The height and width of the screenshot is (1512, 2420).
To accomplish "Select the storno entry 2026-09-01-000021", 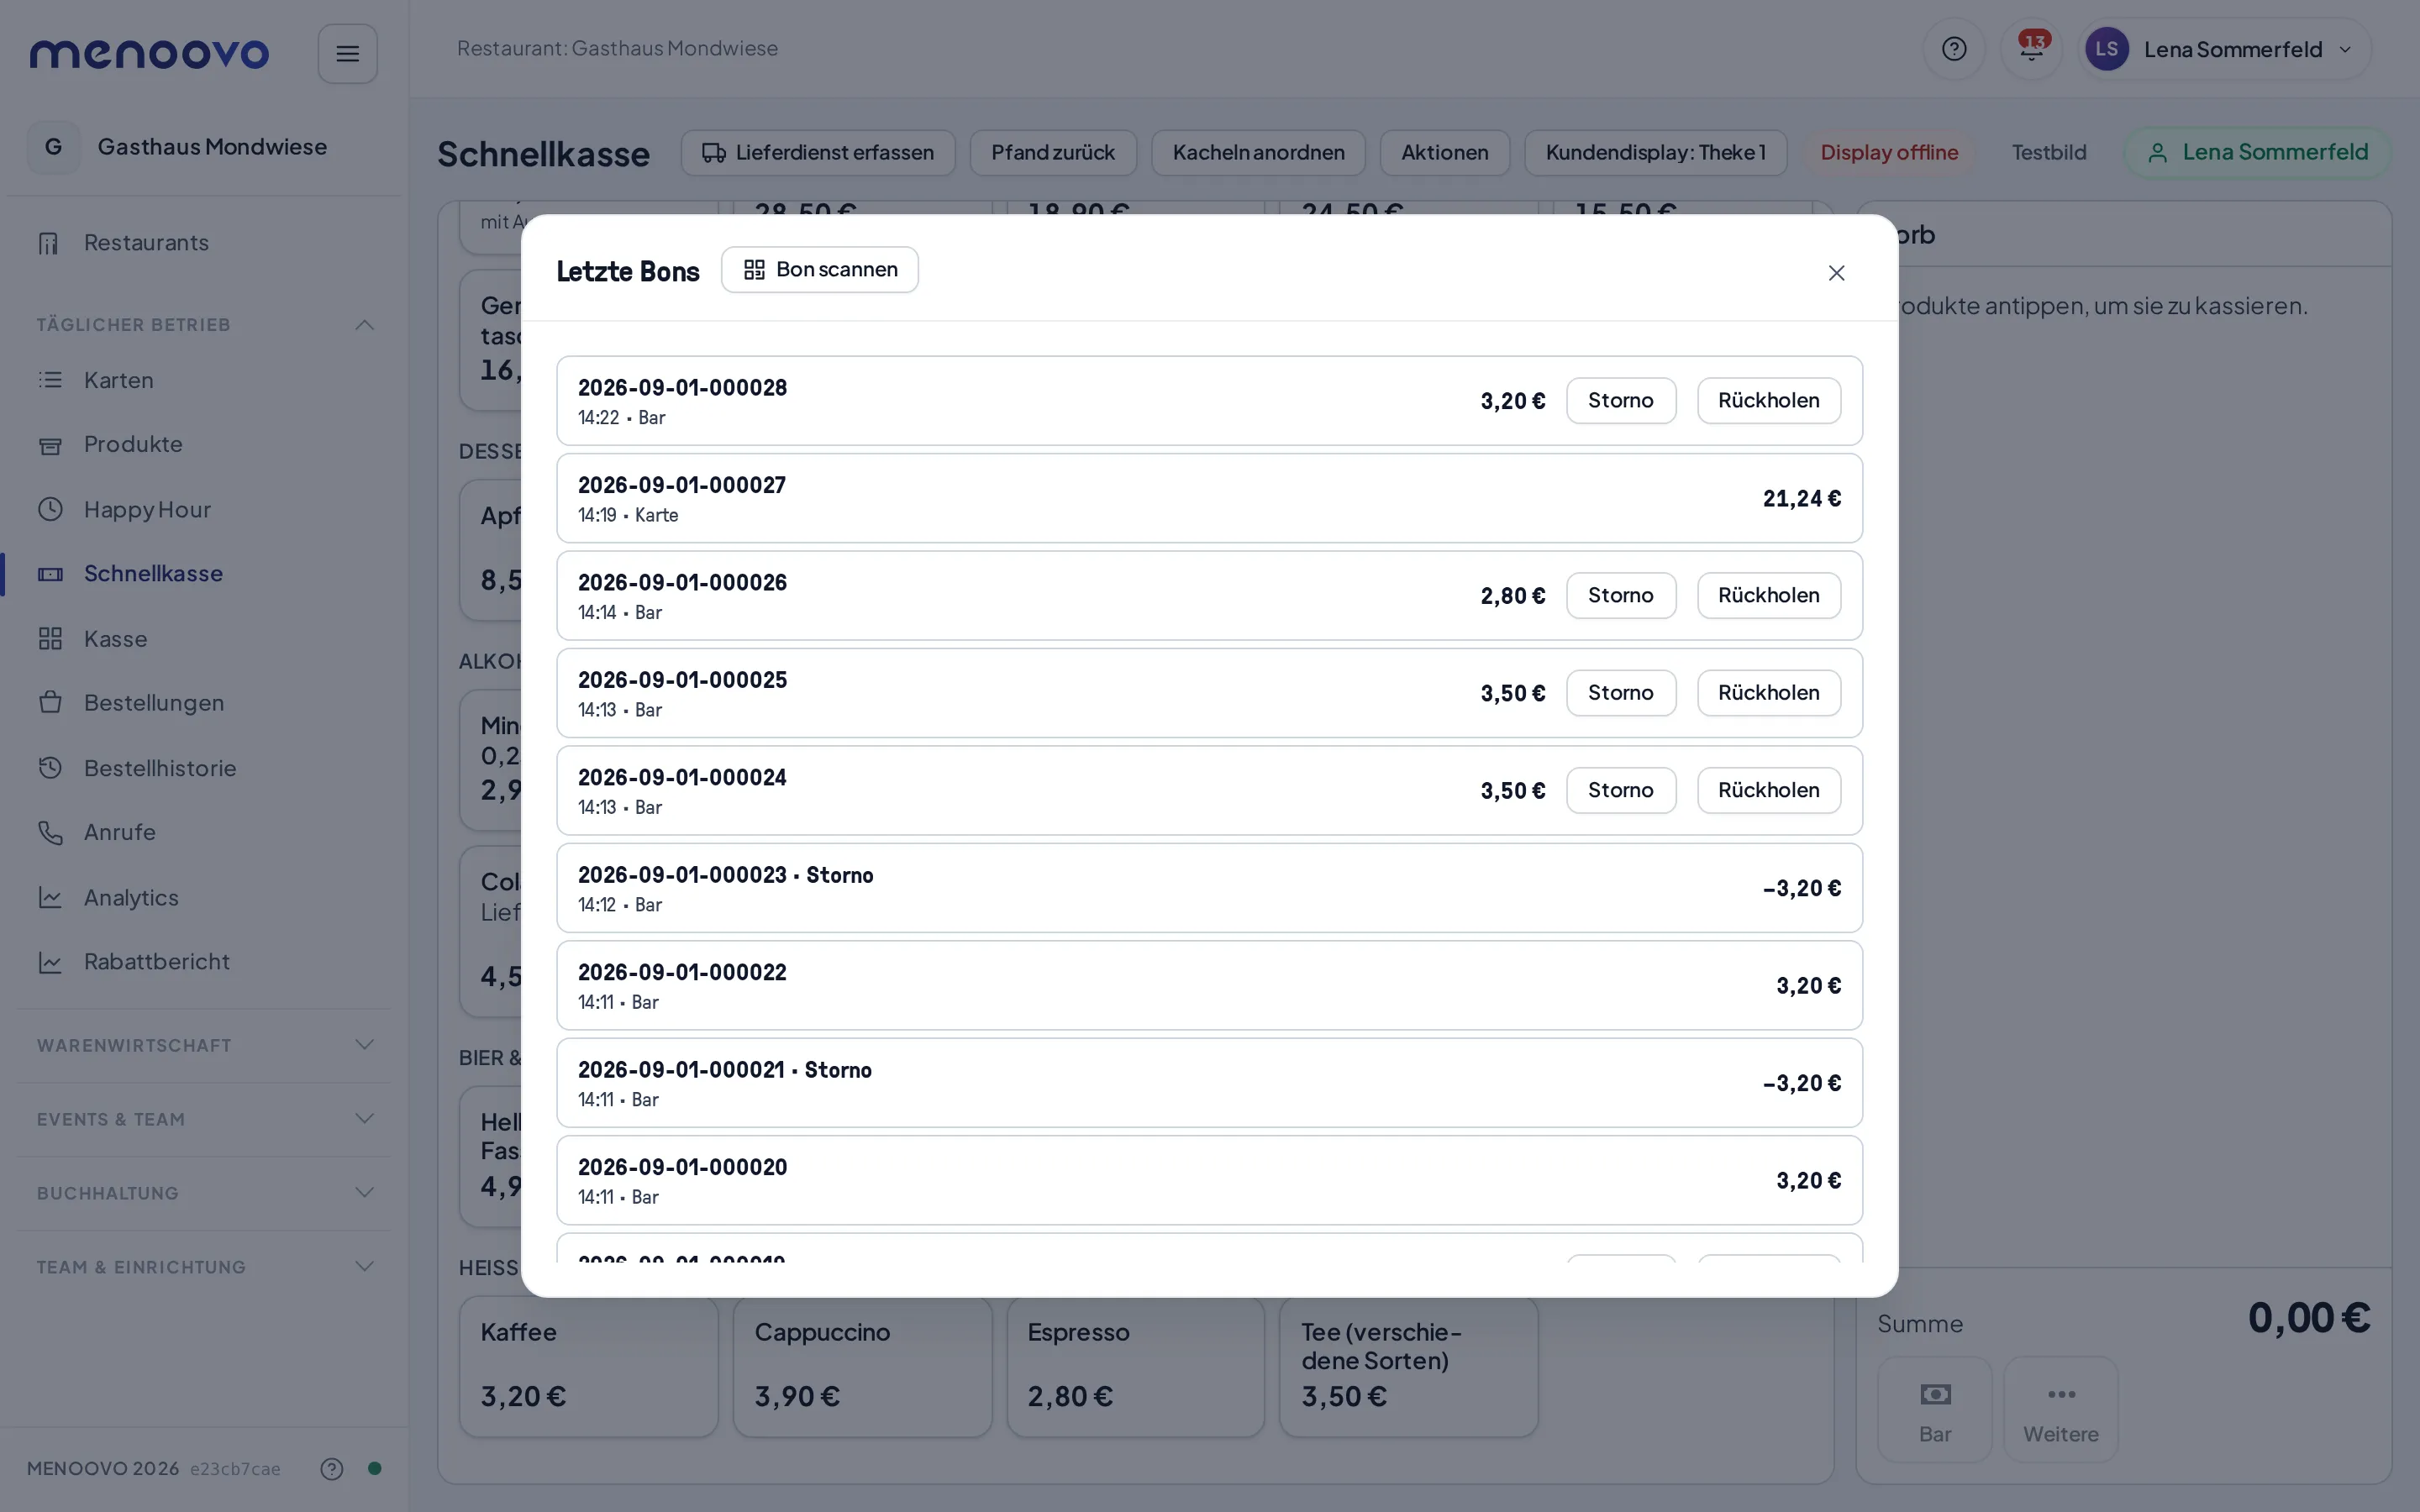I will (x=1209, y=1083).
